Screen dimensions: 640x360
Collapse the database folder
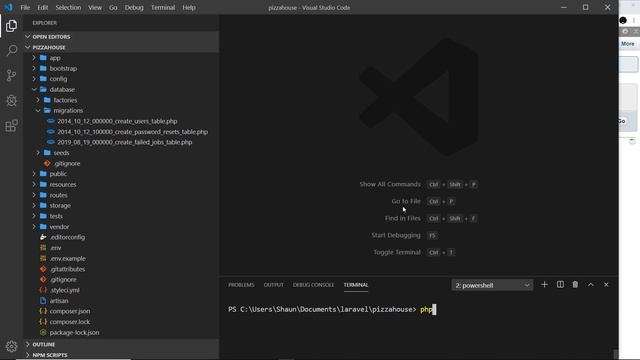point(62,89)
